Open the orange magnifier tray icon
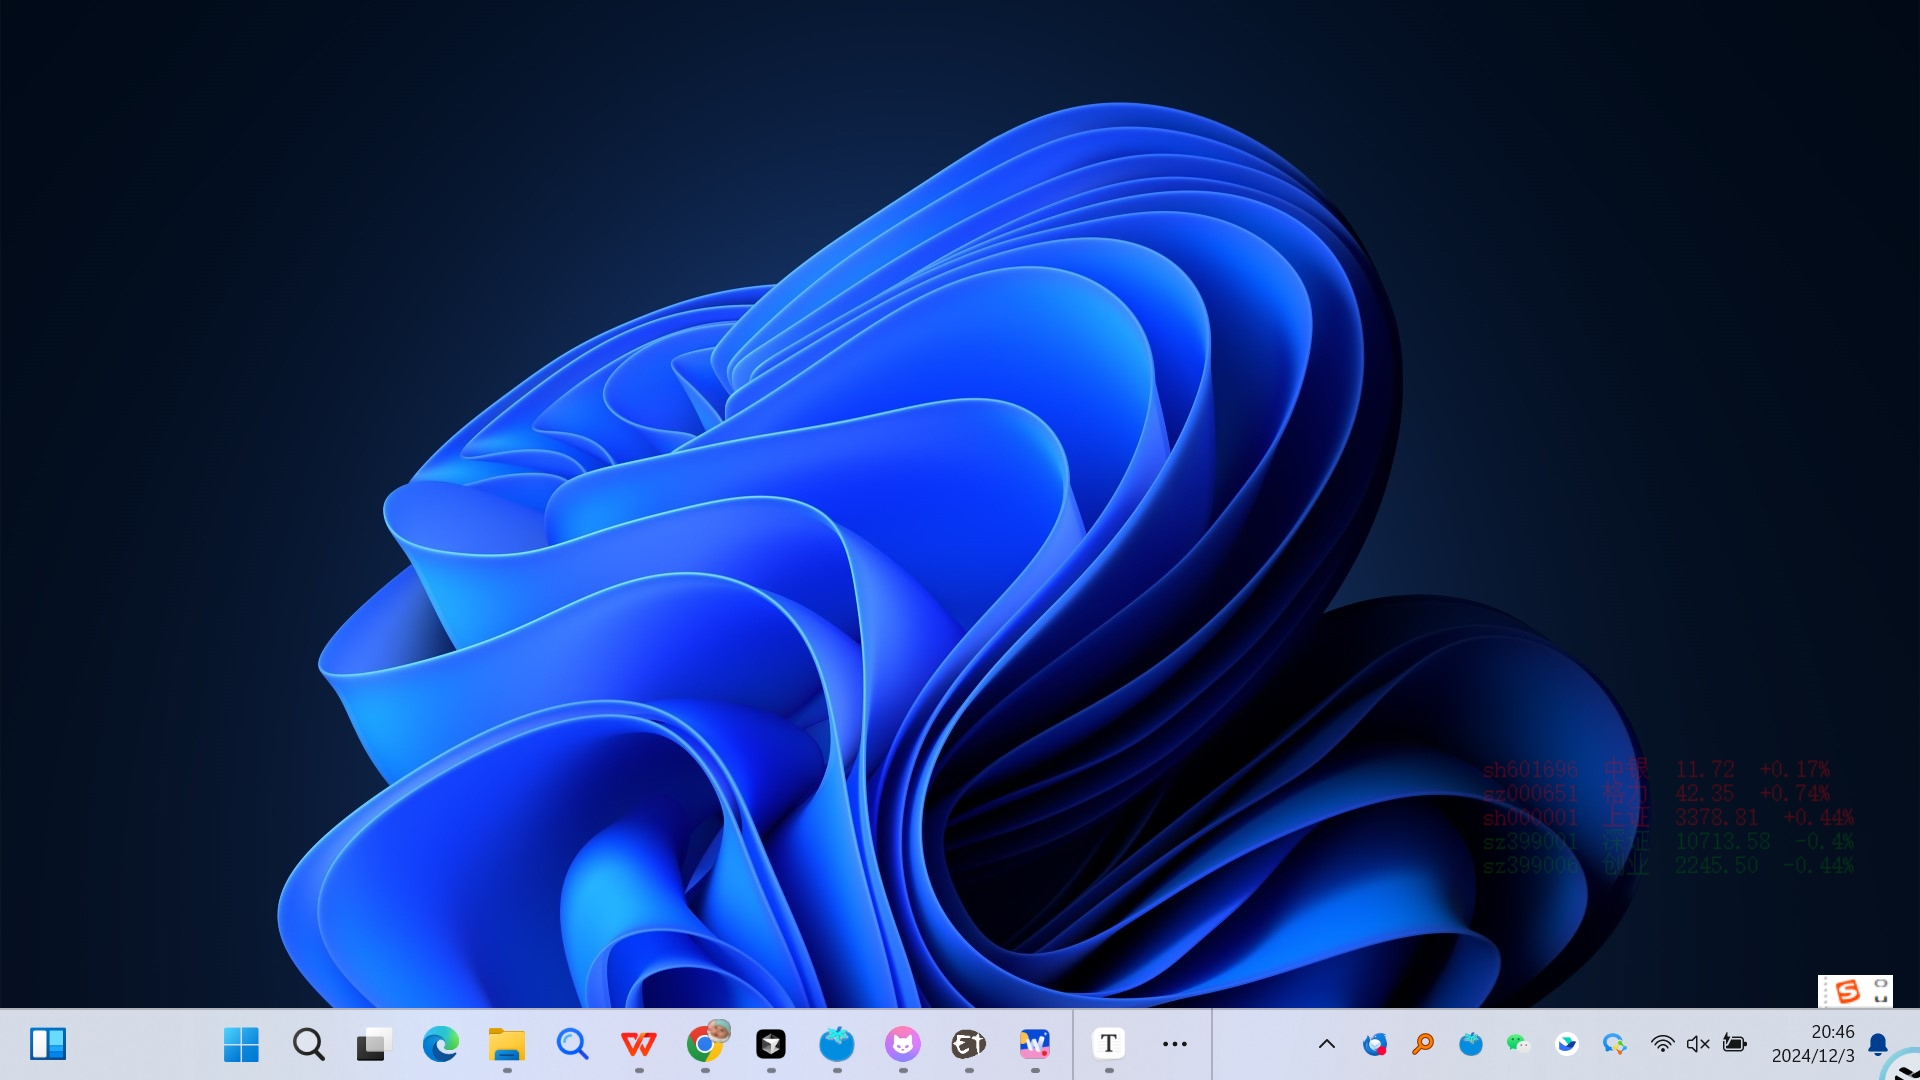Viewport: 1920px width, 1080px height. pyautogui.click(x=1423, y=1044)
